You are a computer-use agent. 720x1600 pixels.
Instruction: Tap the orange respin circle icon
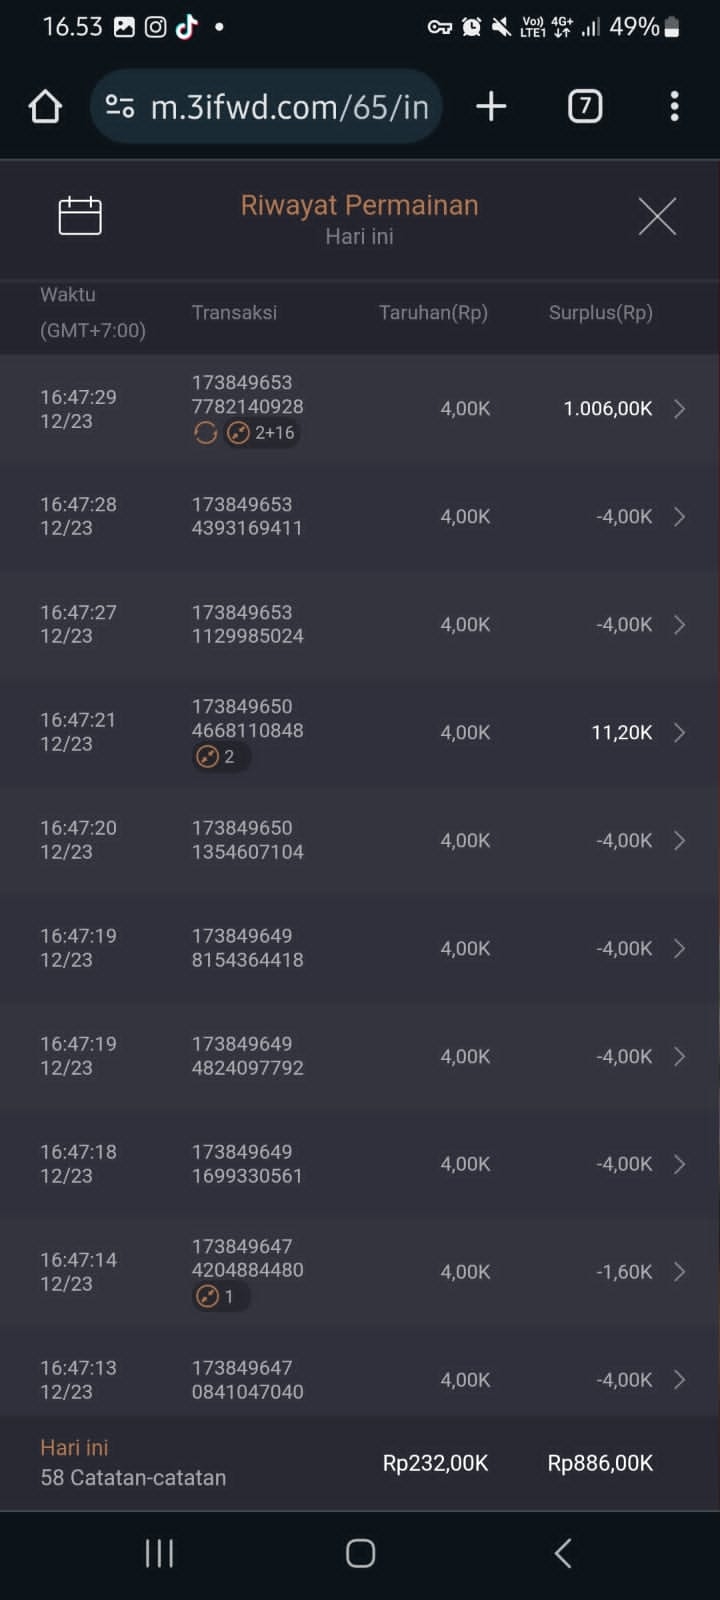point(206,433)
